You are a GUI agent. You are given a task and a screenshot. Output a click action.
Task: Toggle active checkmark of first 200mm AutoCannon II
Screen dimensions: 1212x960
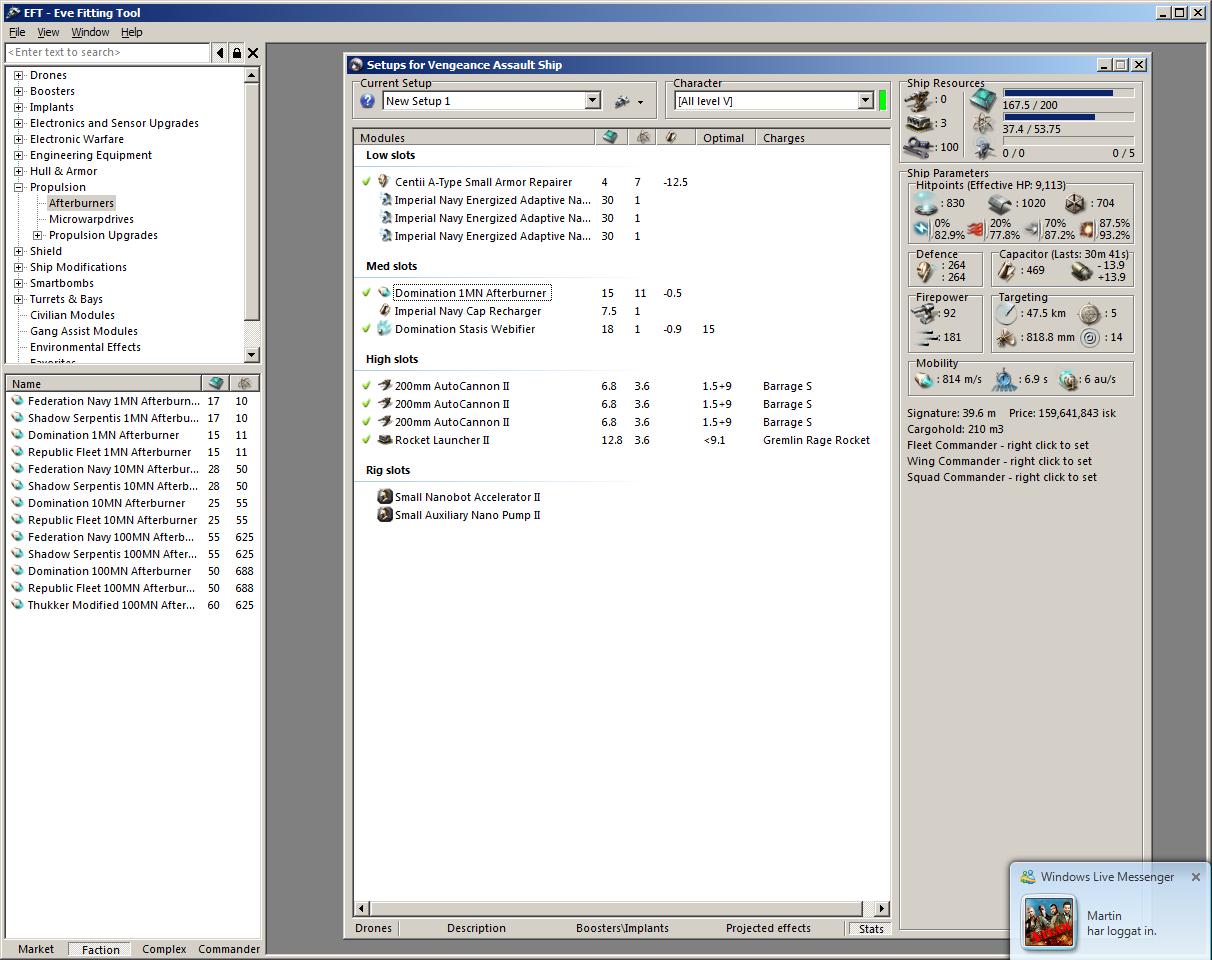point(366,386)
